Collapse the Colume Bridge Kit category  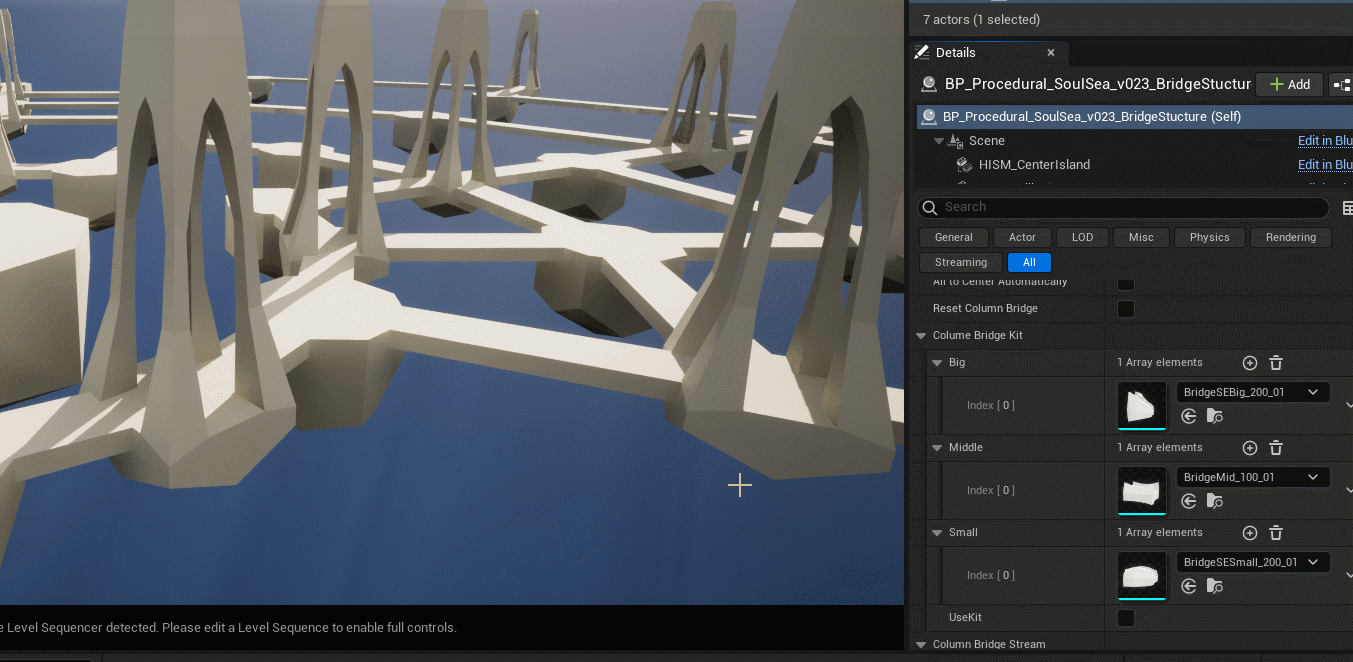pos(922,336)
